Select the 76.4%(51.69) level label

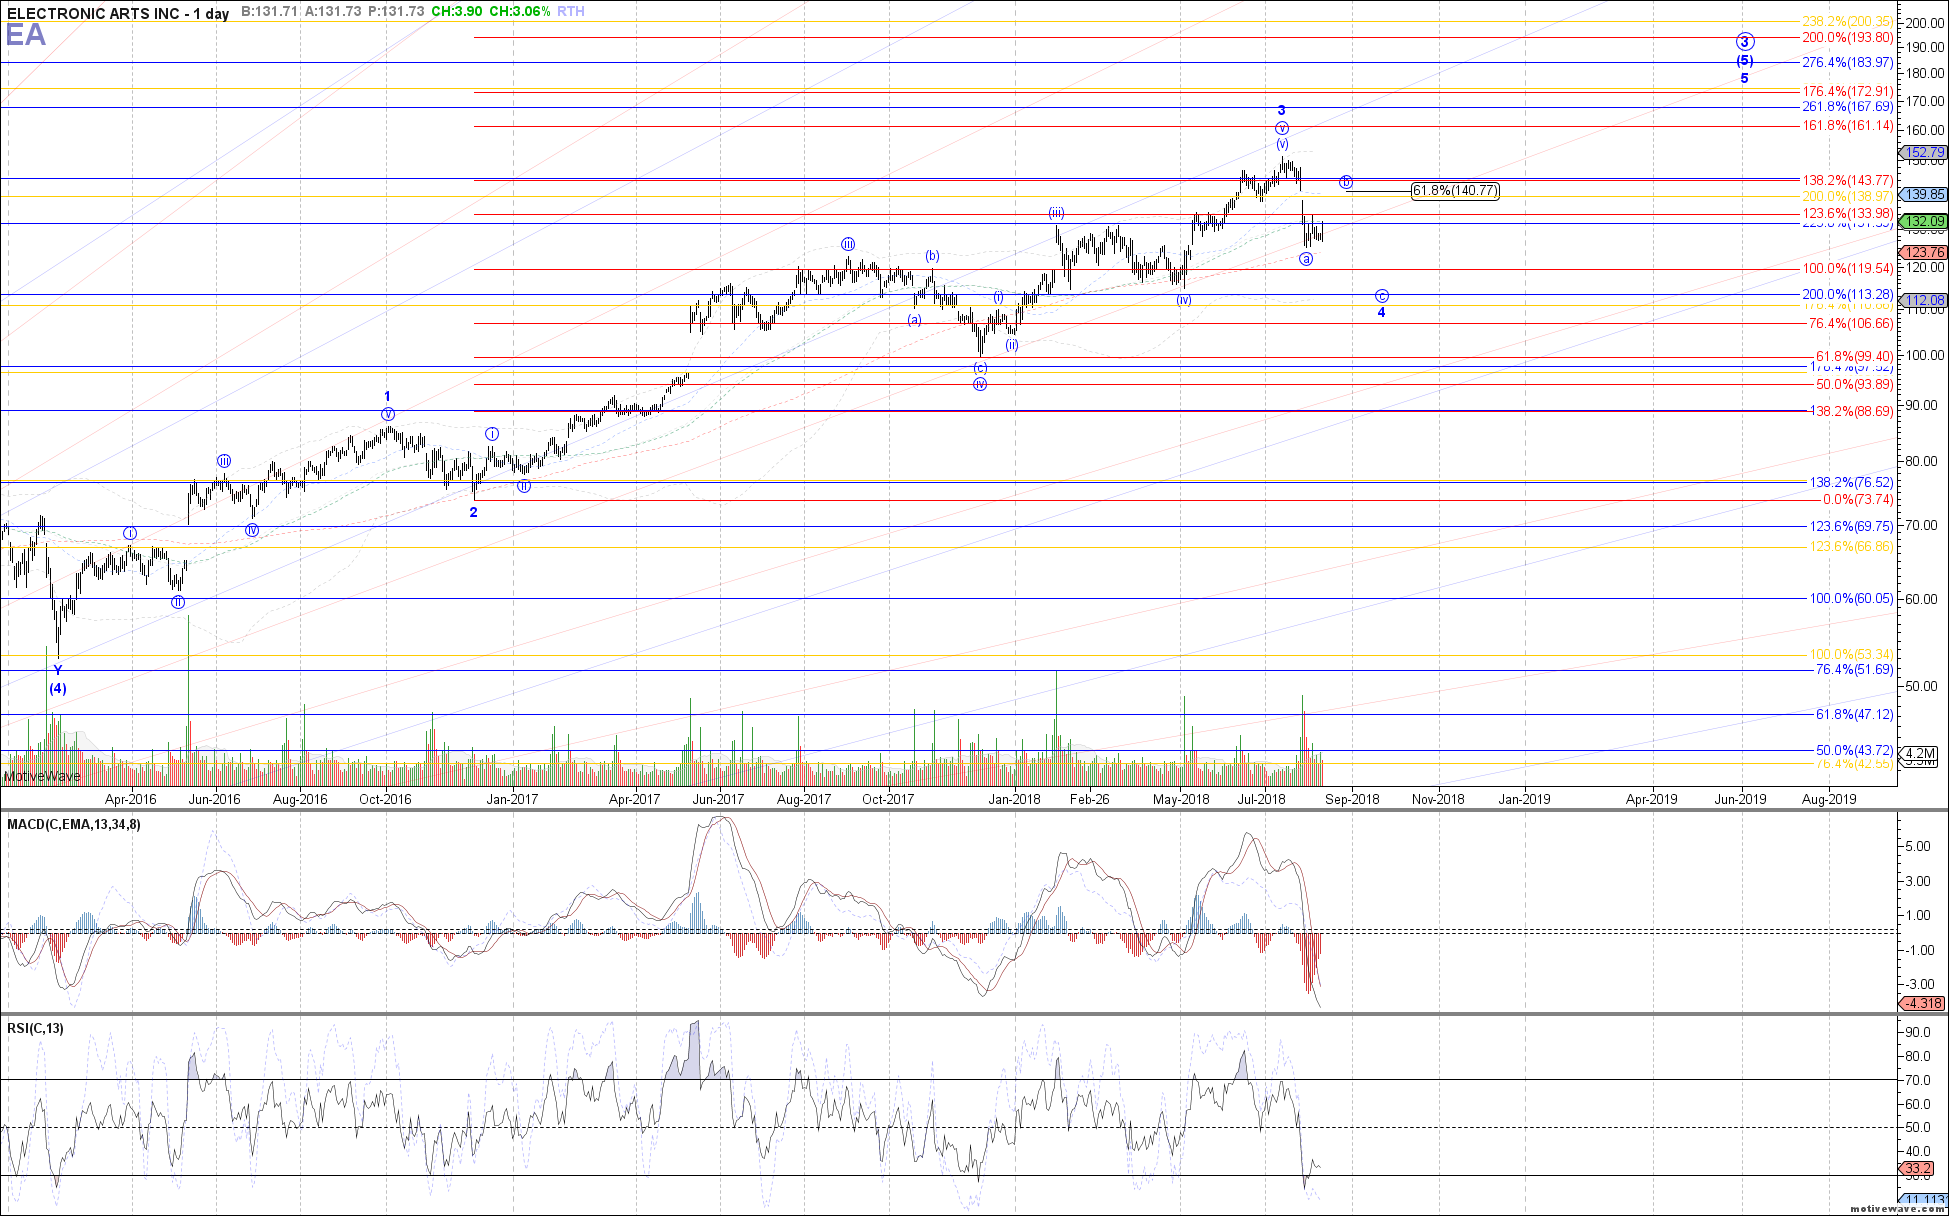pos(1855,670)
